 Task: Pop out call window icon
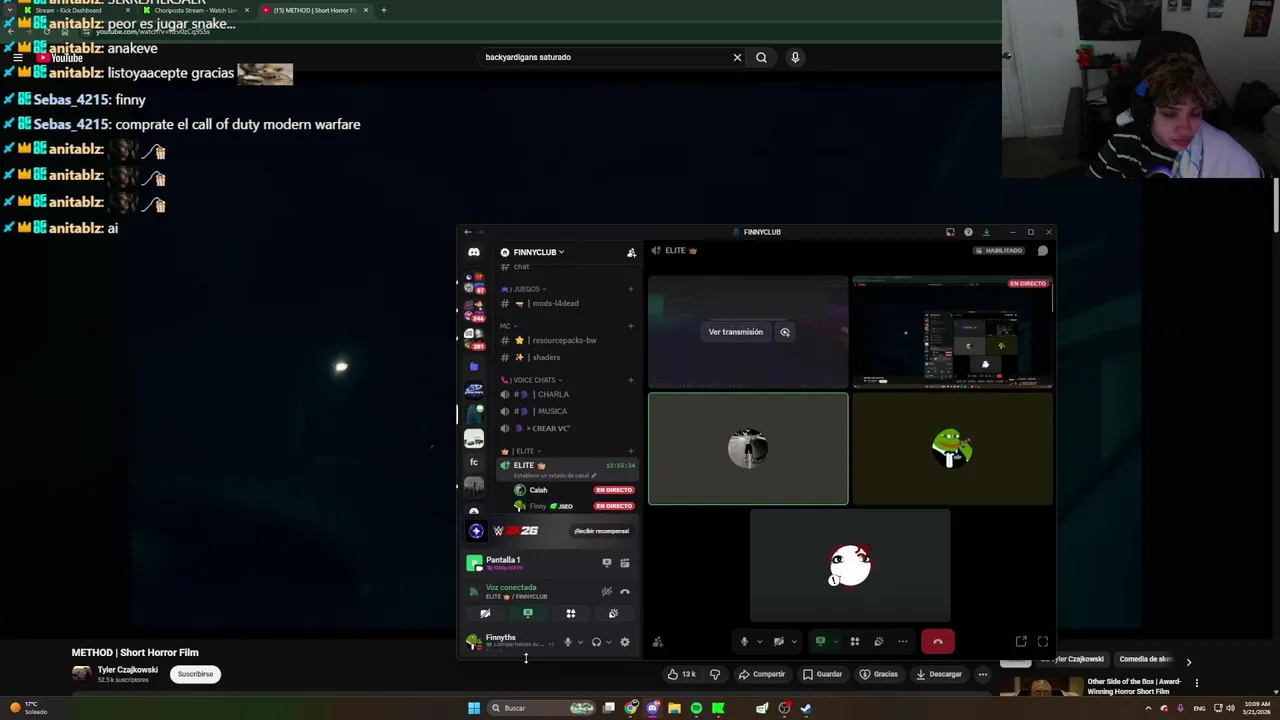coord(1021,641)
